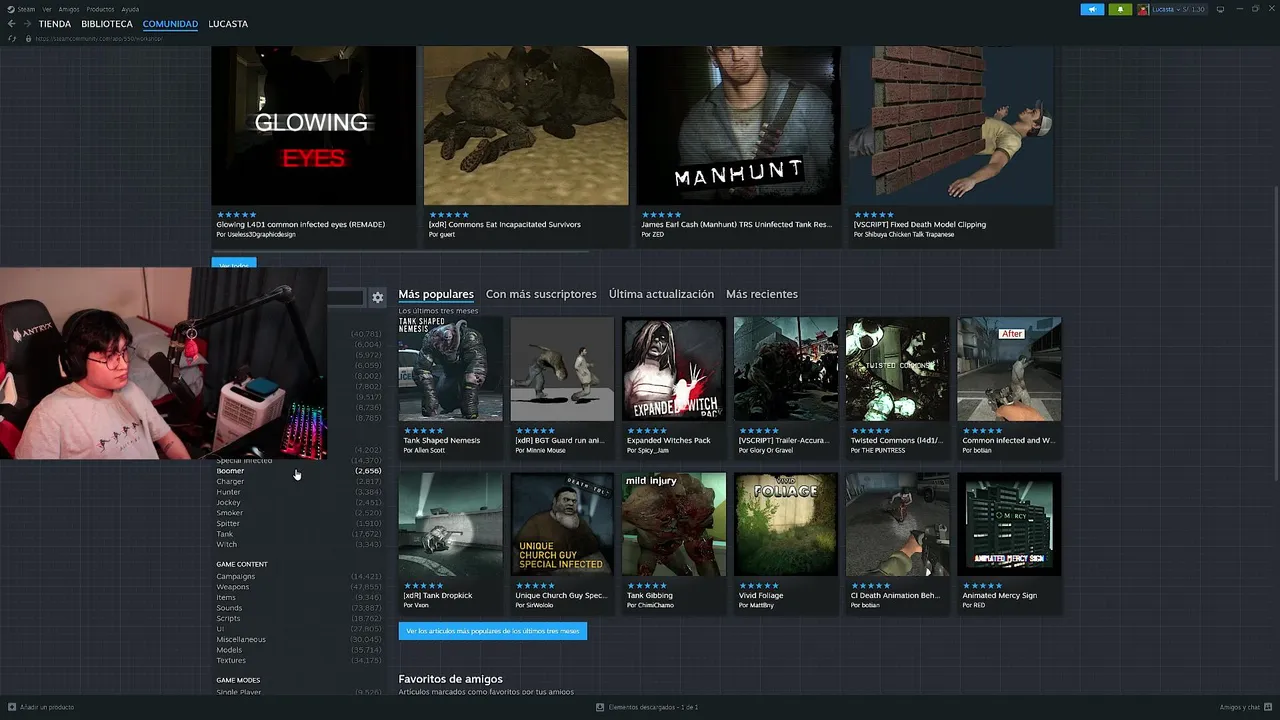Switch to the TIENDA tab

click(55, 24)
